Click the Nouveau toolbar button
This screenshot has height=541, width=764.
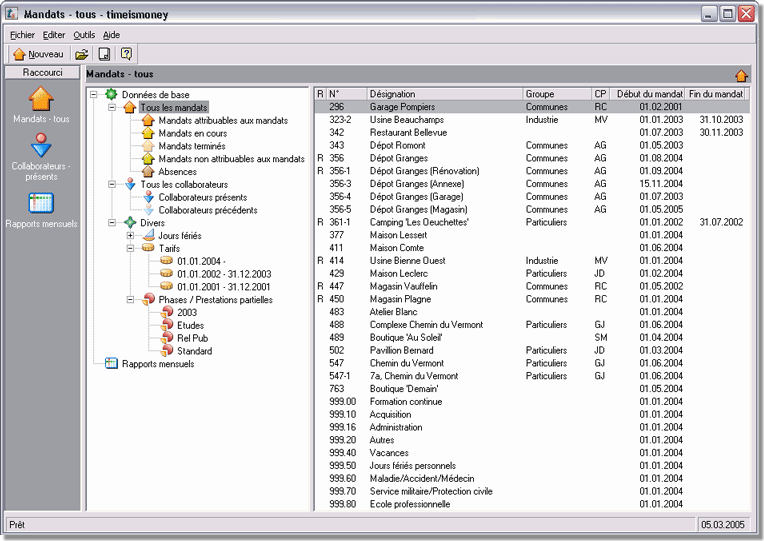click(38, 54)
